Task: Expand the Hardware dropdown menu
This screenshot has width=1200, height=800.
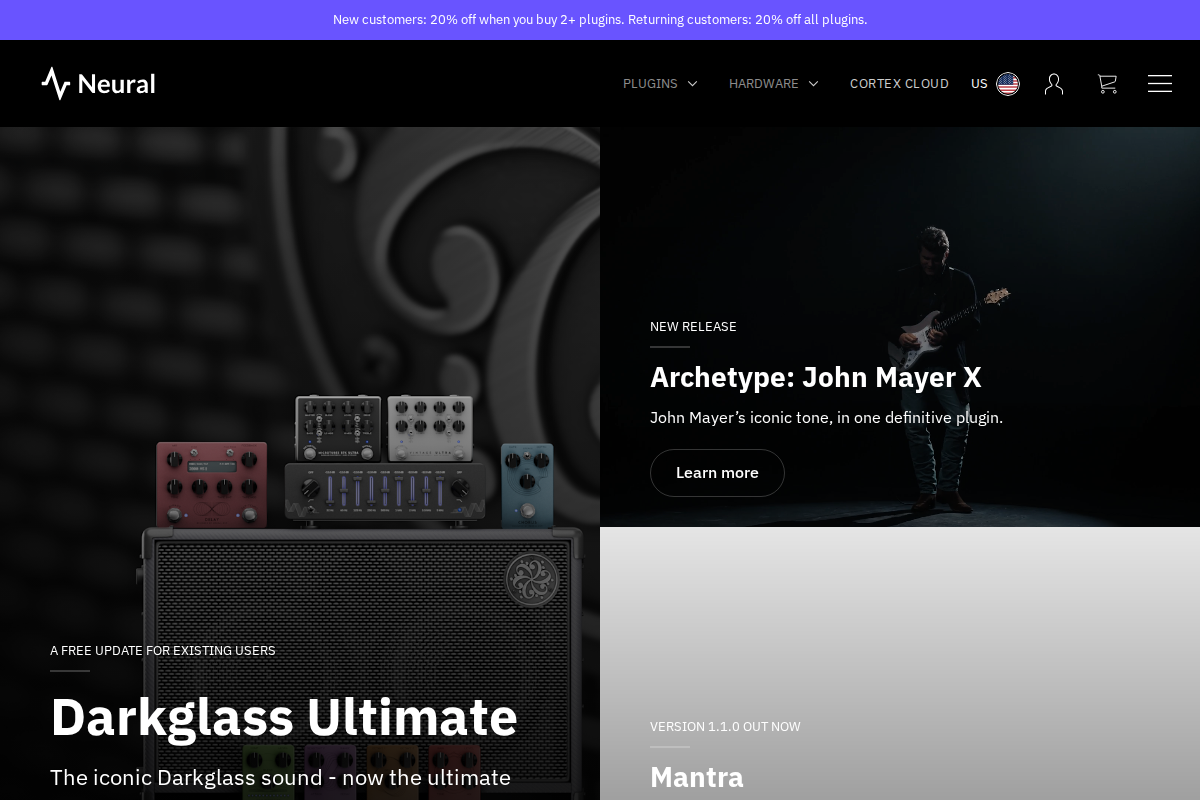Action: tap(774, 84)
